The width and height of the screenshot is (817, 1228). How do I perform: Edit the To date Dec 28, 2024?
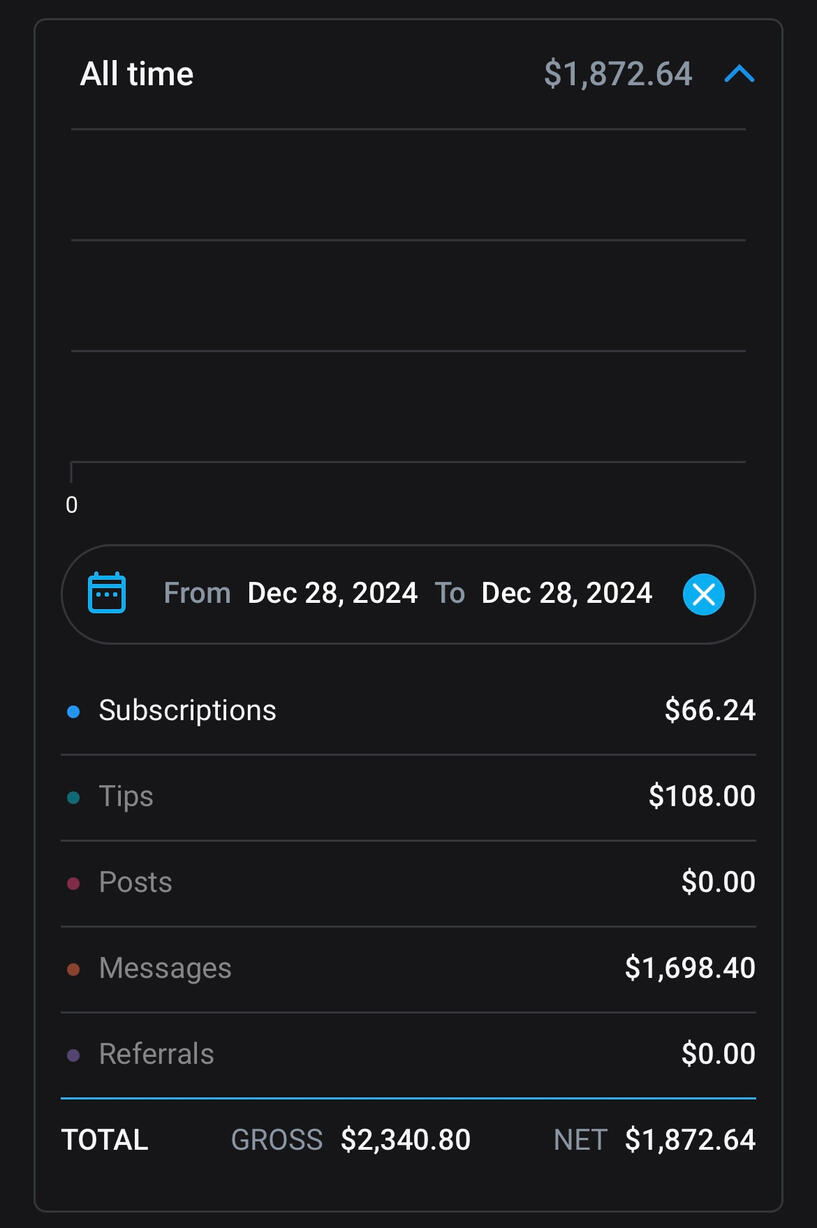[566, 593]
